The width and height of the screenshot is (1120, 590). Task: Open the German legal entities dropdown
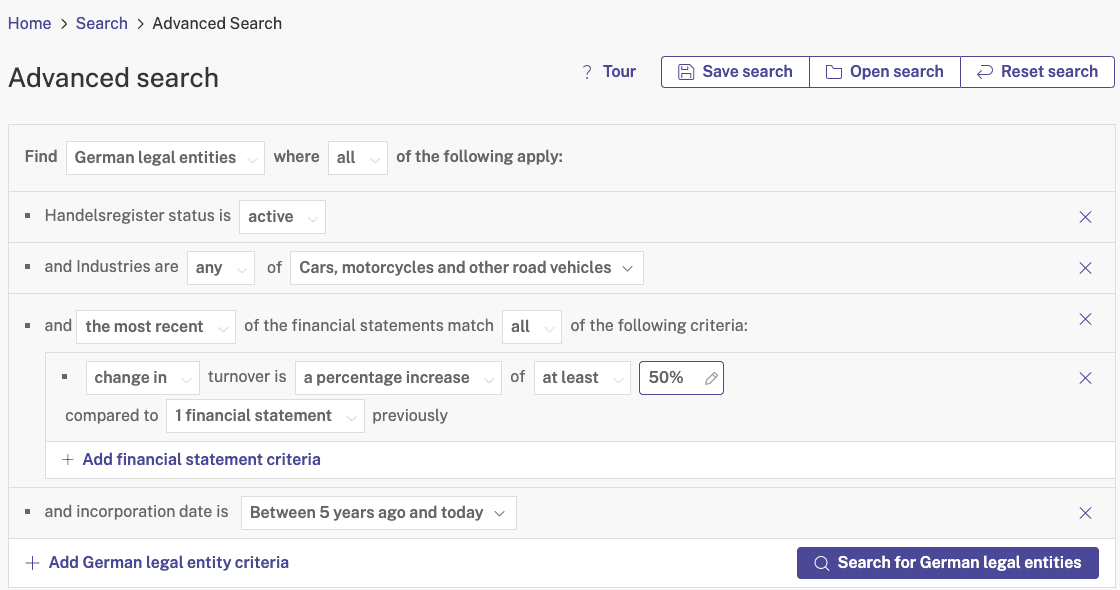(165, 158)
